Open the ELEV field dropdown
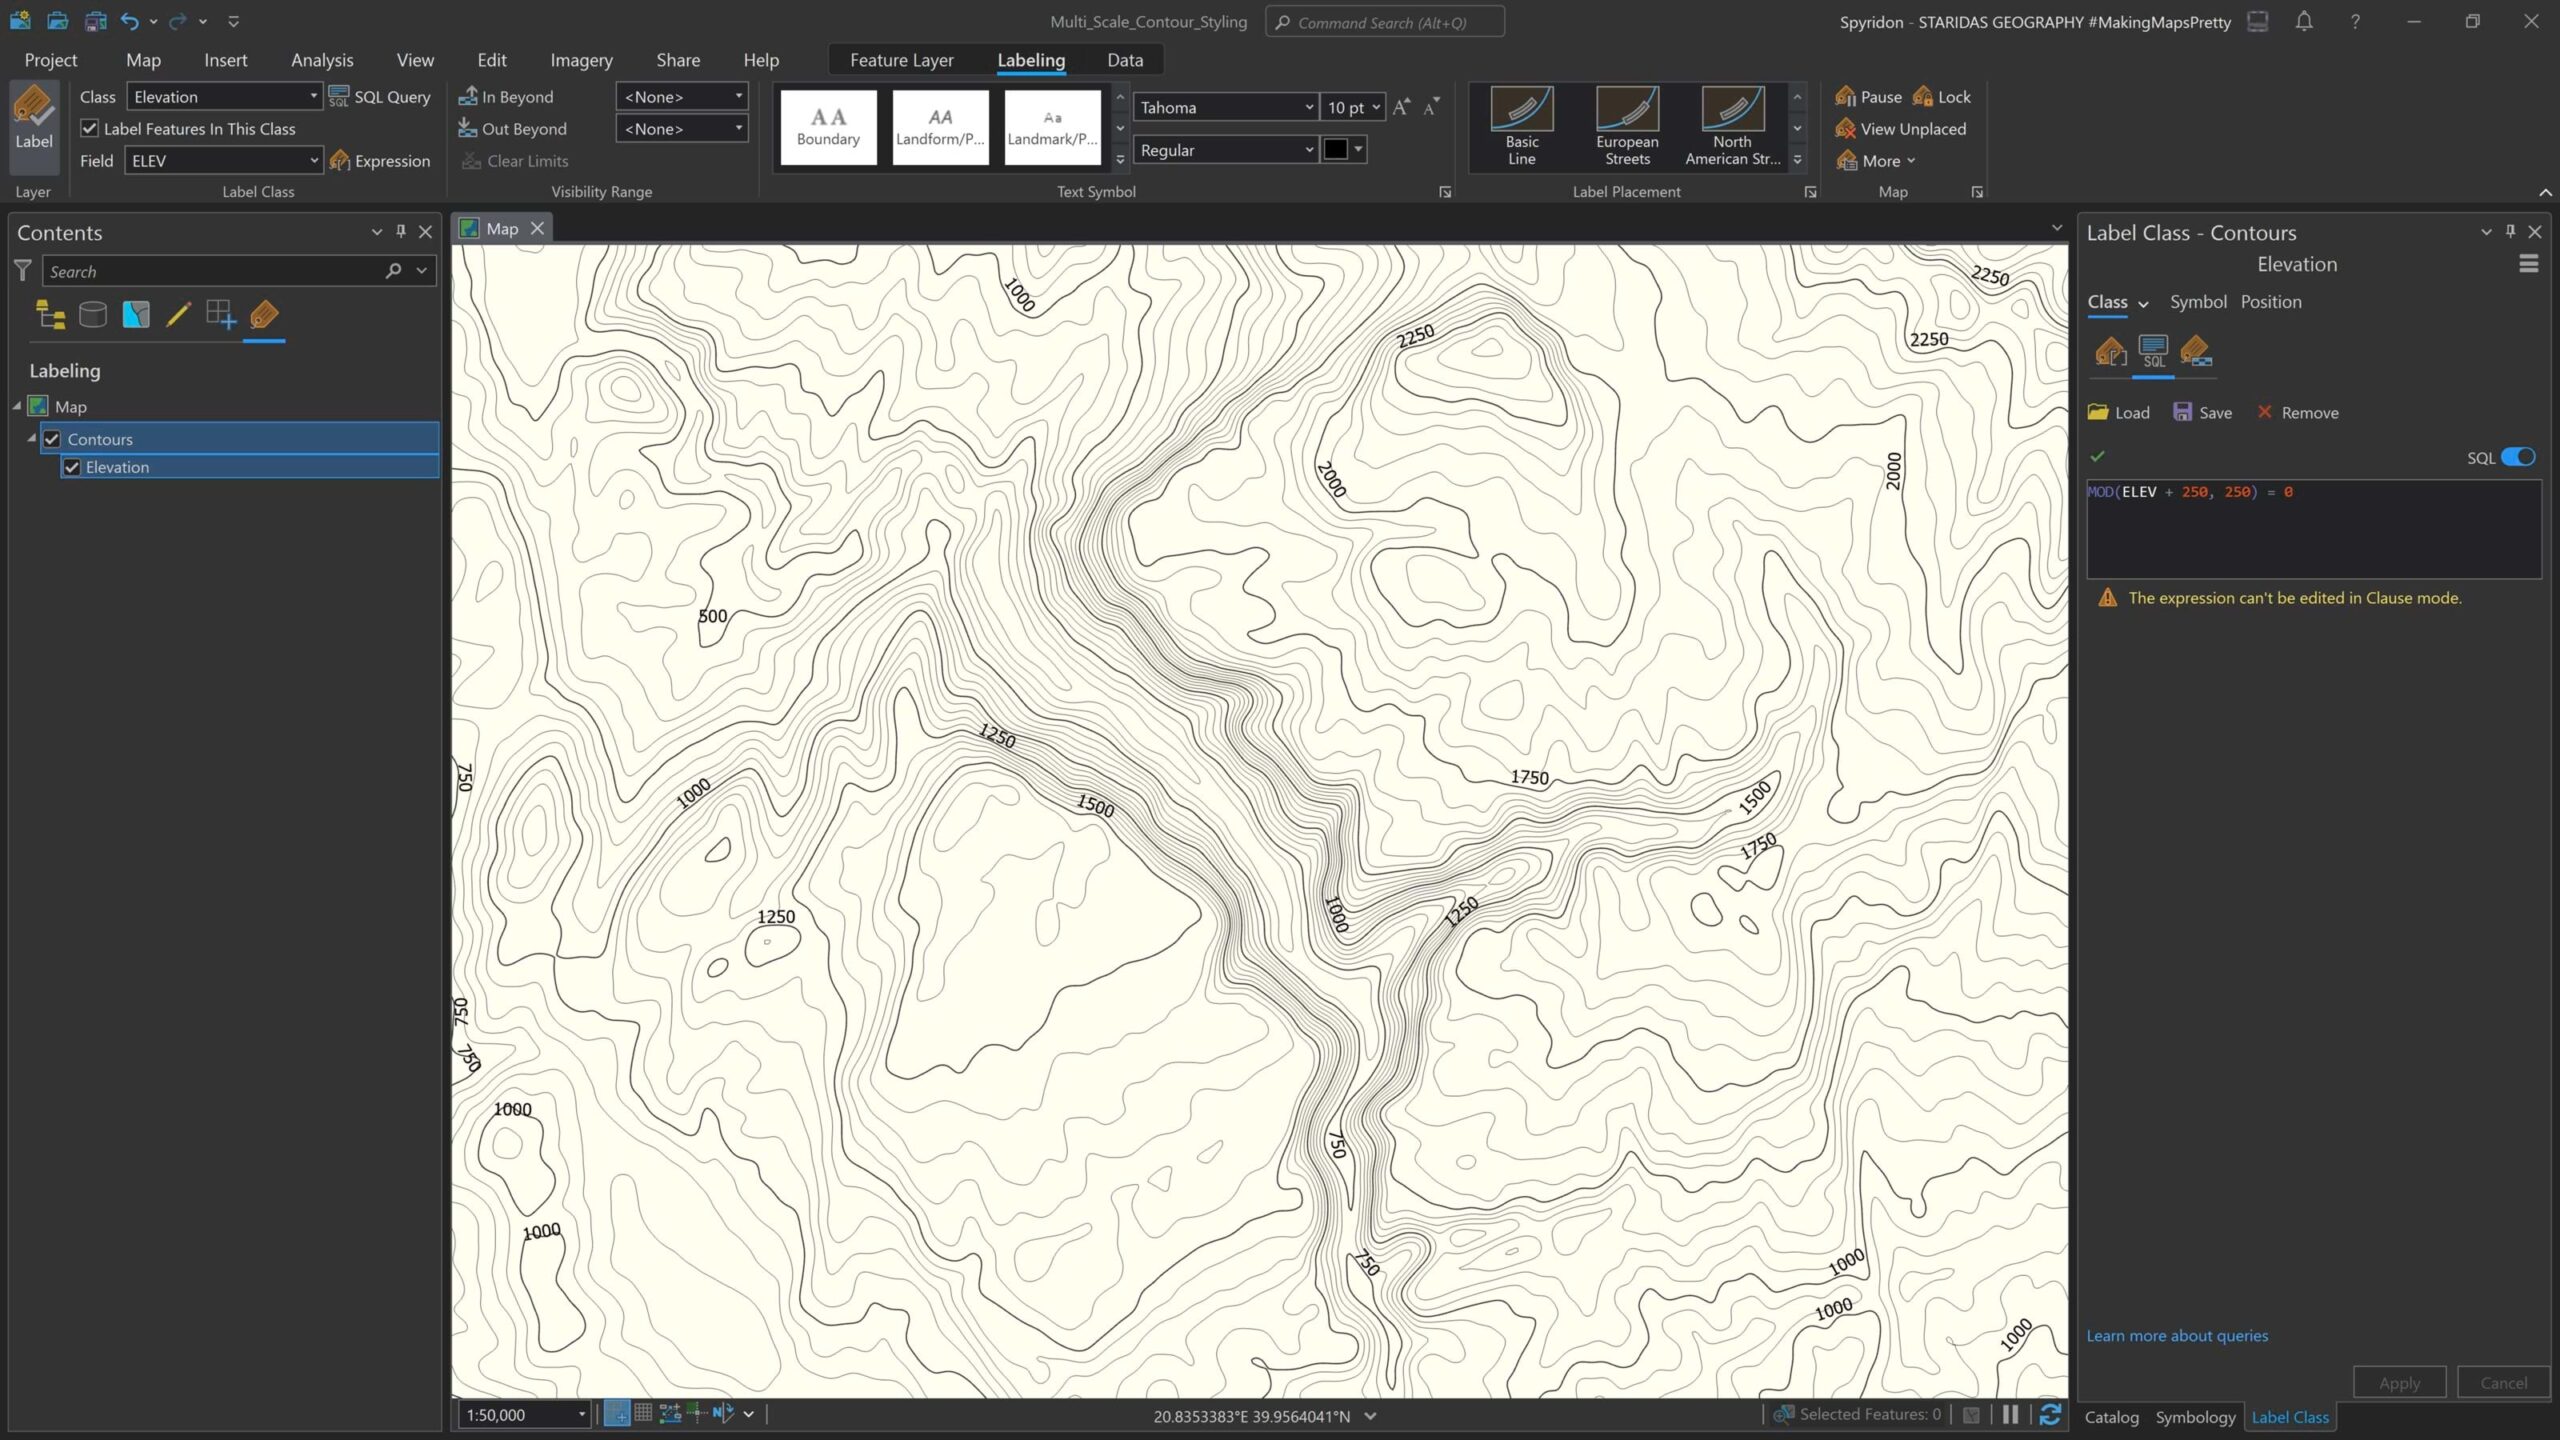This screenshot has width=2560, height=1440. coord(313,161)
